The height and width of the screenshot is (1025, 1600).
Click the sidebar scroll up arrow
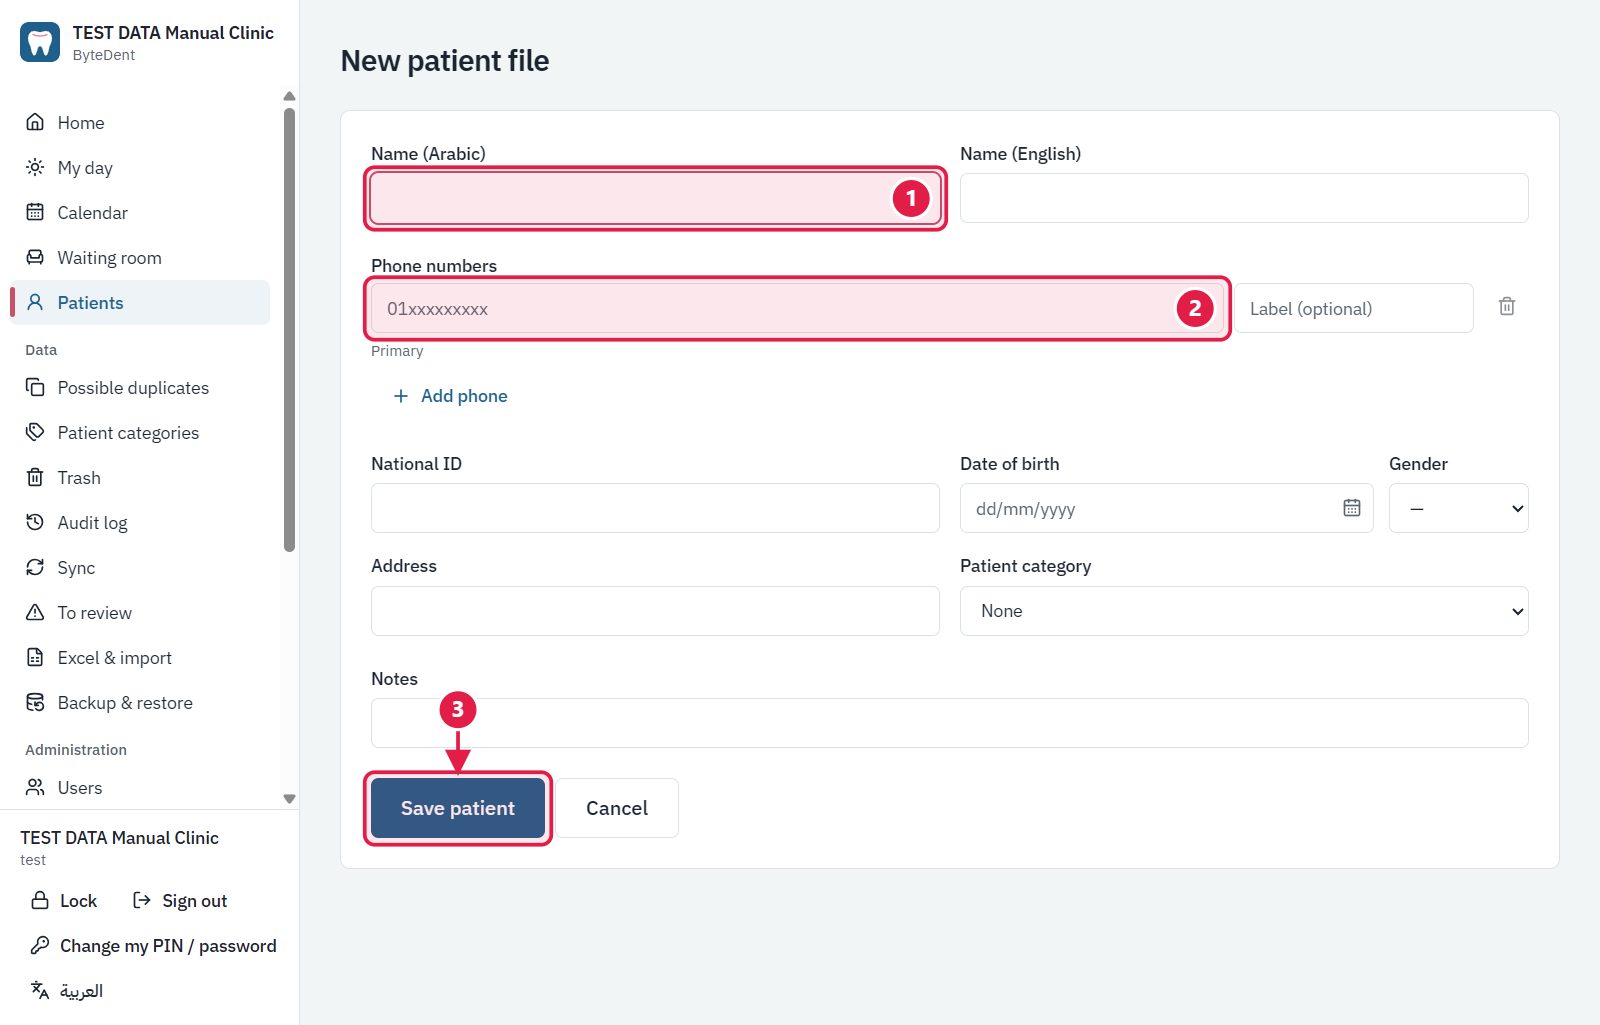click(289, 96)
